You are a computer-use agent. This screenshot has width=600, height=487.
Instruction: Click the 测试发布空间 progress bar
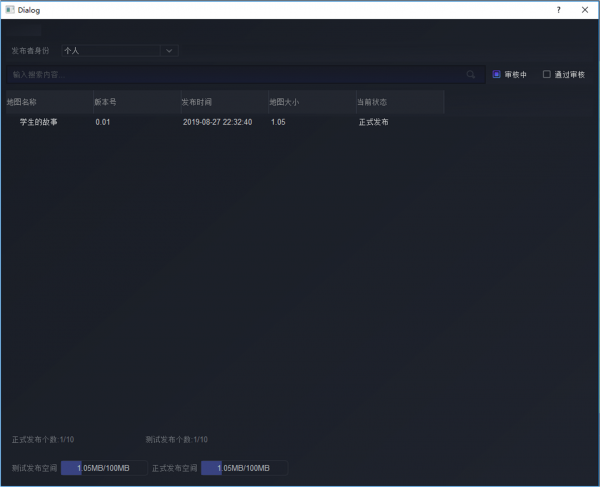pos(104,468)
